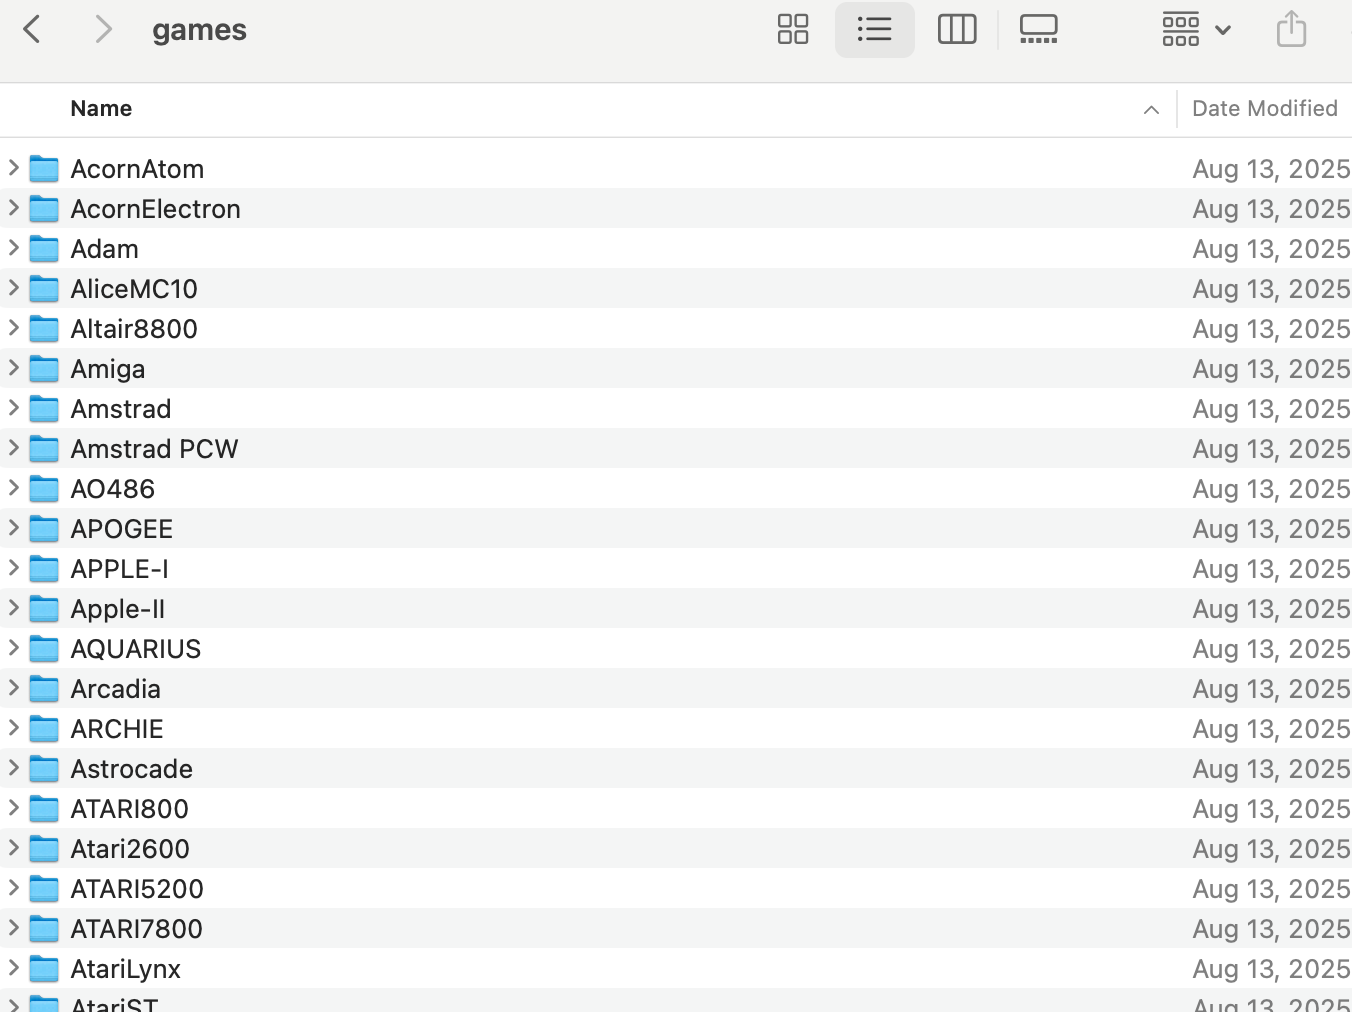Click the forward navigation arrow
The image size is (1352, 1012).
102,29
